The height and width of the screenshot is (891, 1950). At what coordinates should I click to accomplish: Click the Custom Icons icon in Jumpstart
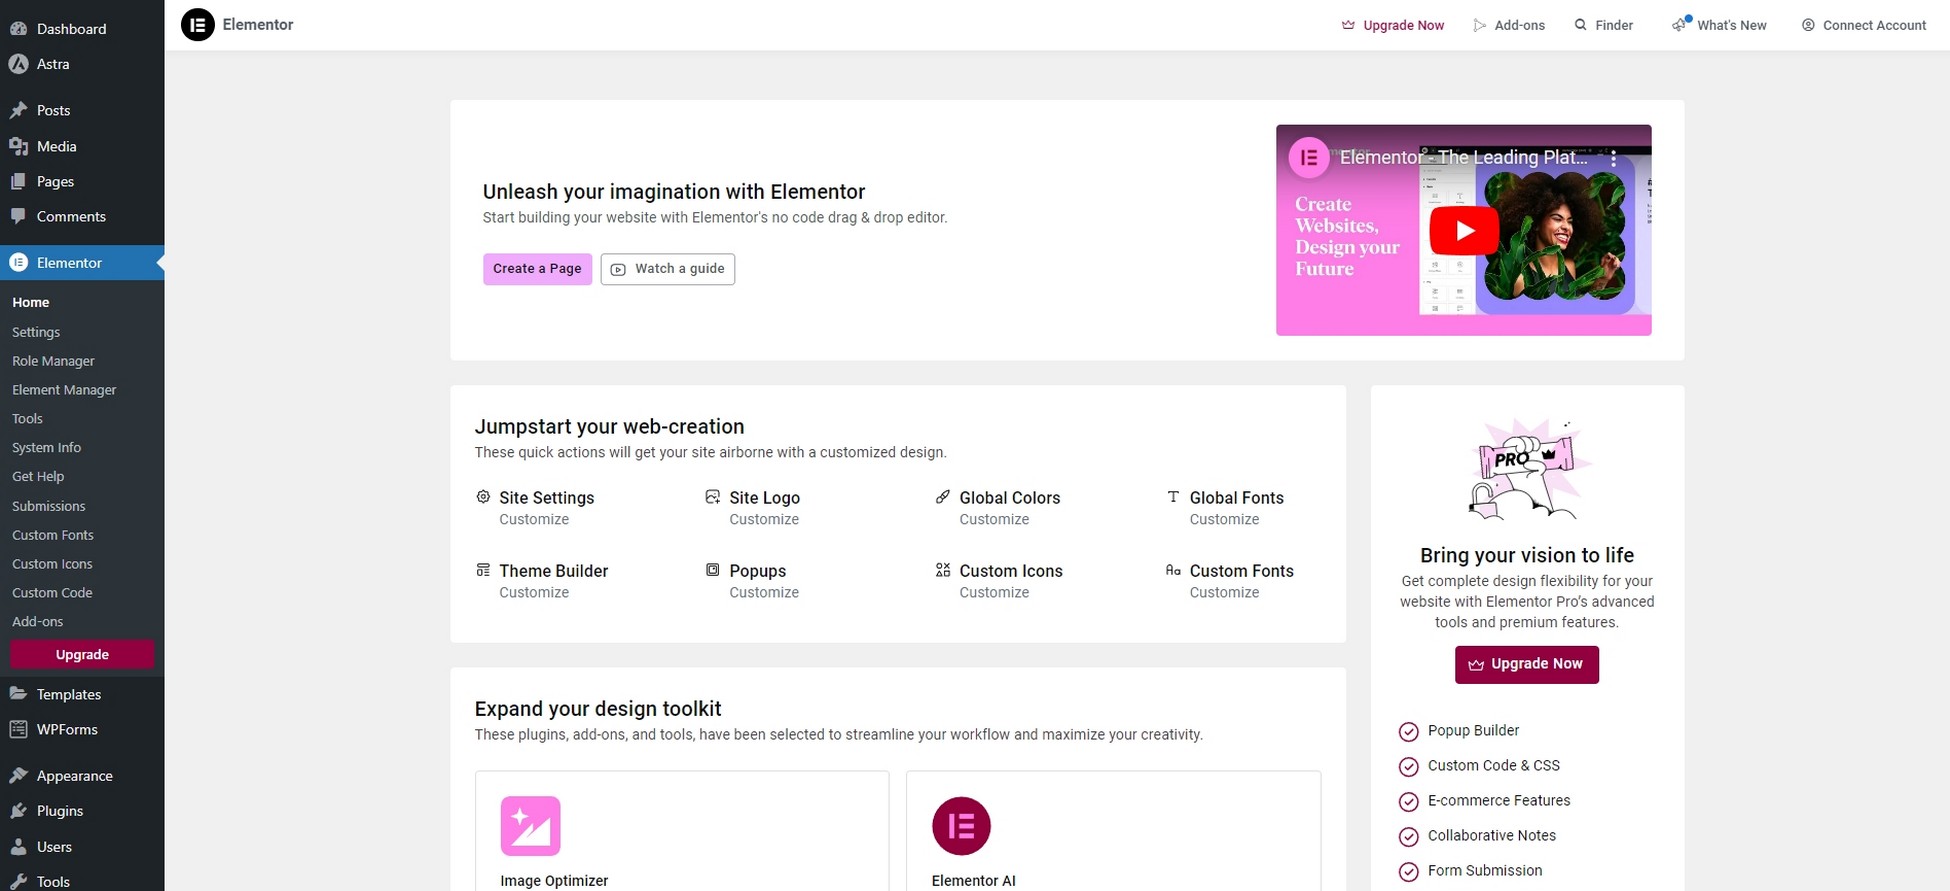943,570
